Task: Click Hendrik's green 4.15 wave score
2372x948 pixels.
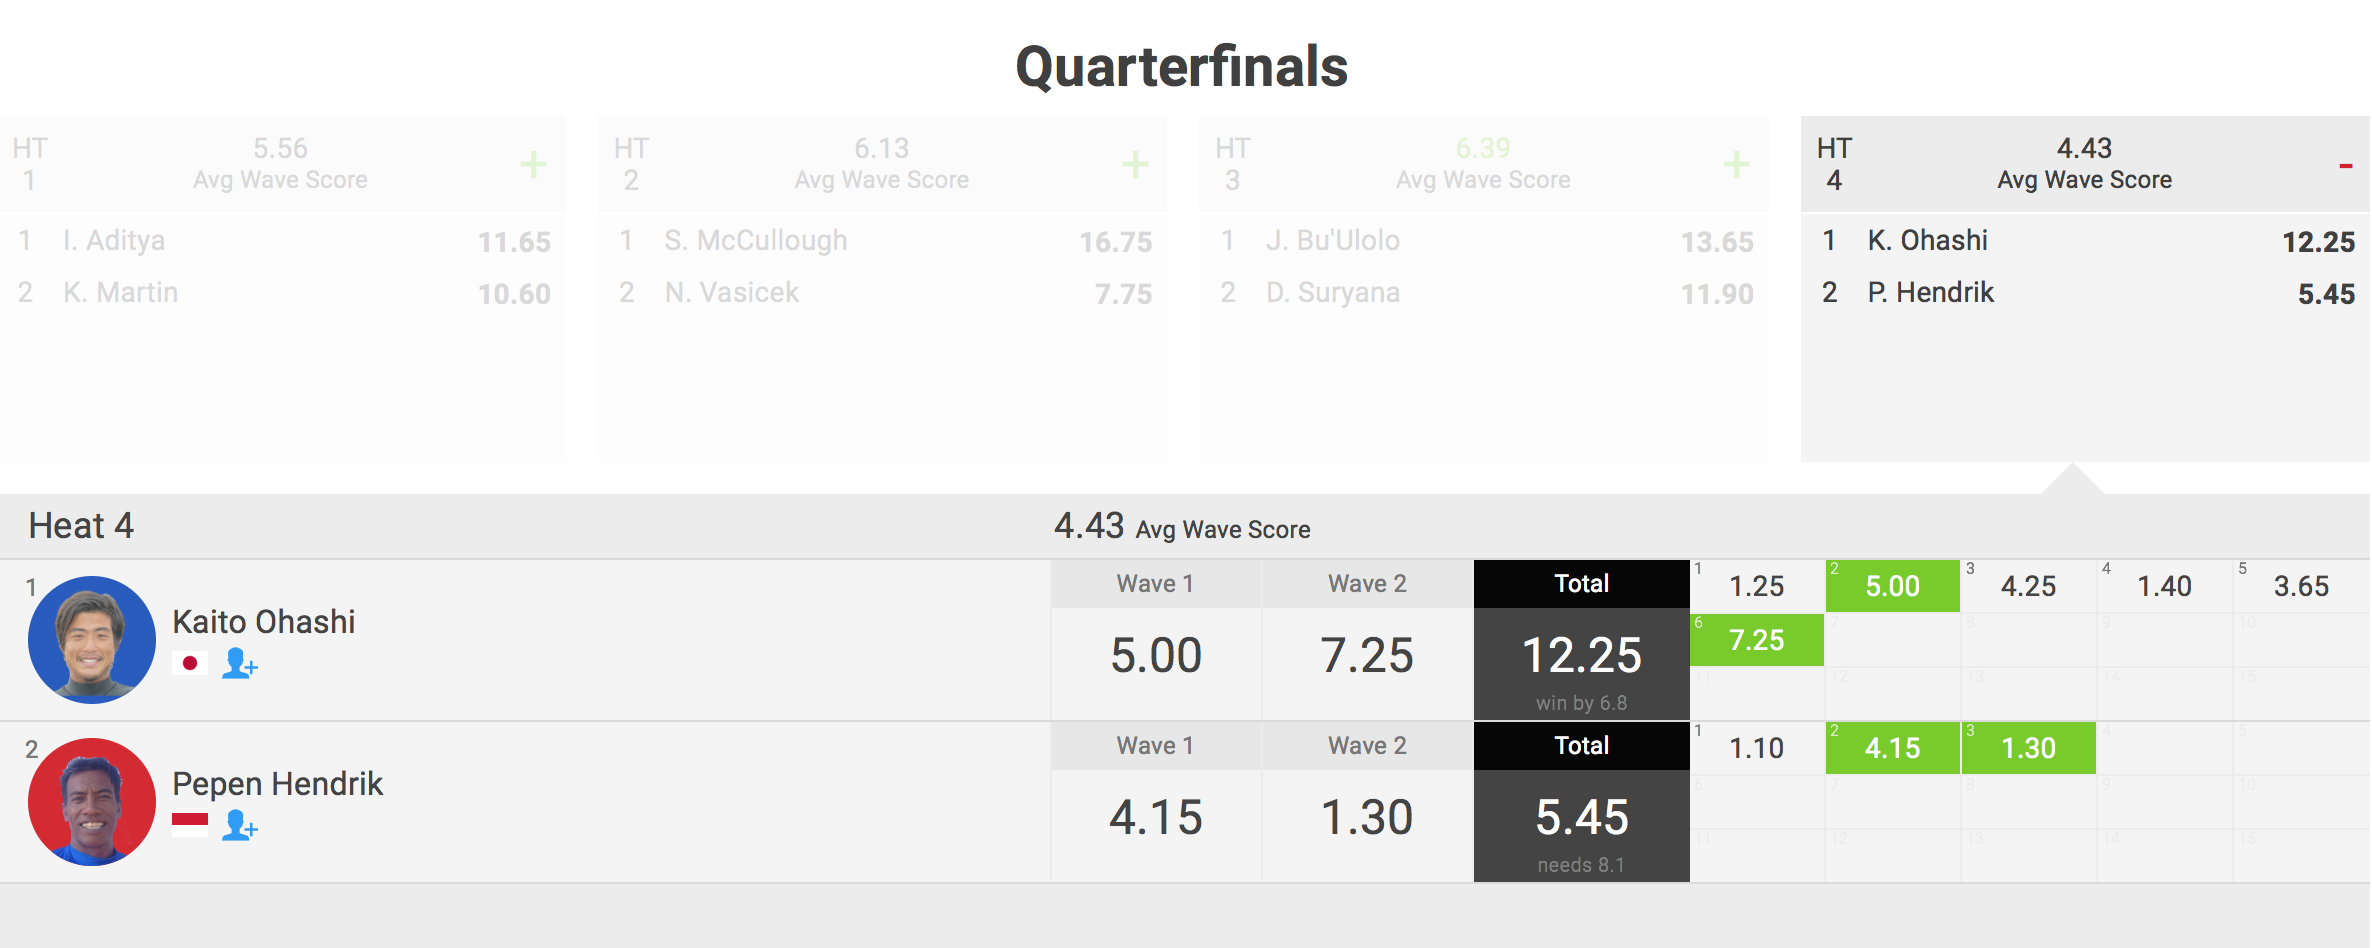Action: pyautogui.click(x=1892, y=748)
